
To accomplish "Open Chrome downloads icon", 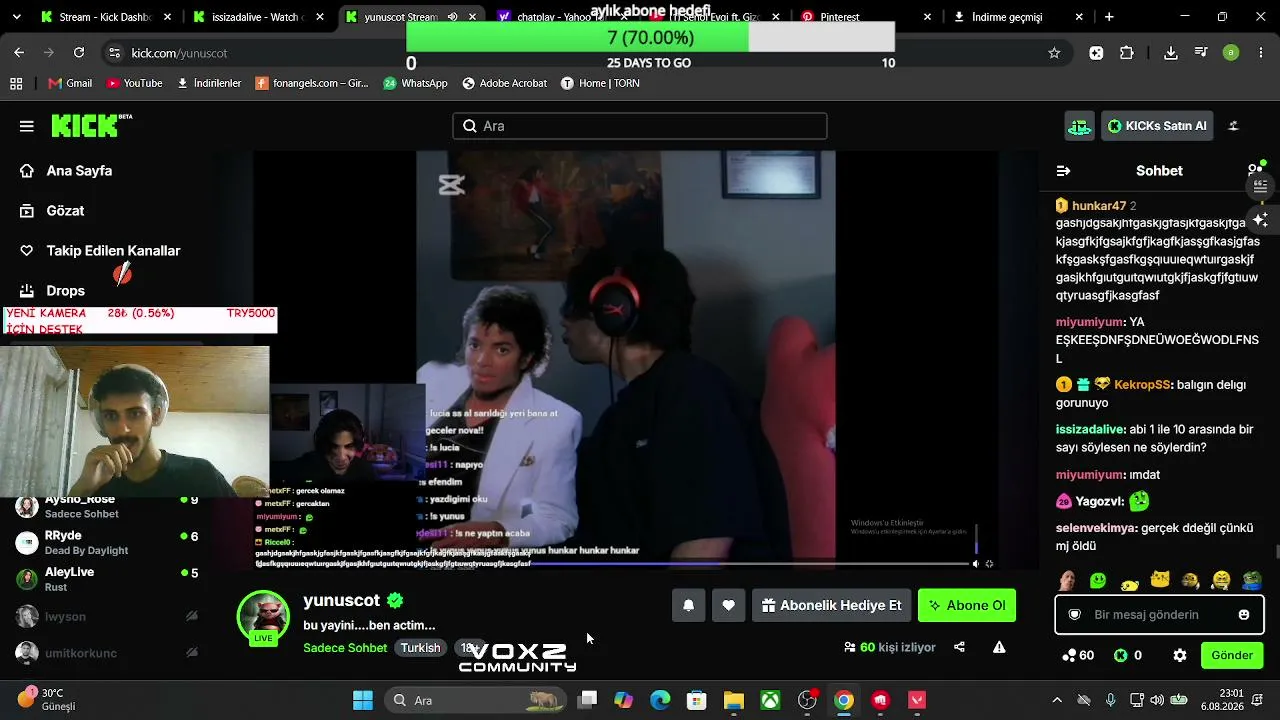I will coord(1171,53).
